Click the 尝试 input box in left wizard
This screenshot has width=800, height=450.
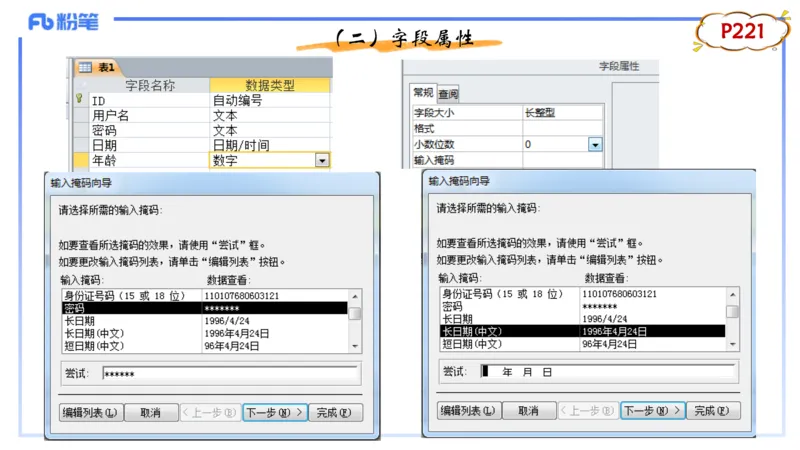231,374
